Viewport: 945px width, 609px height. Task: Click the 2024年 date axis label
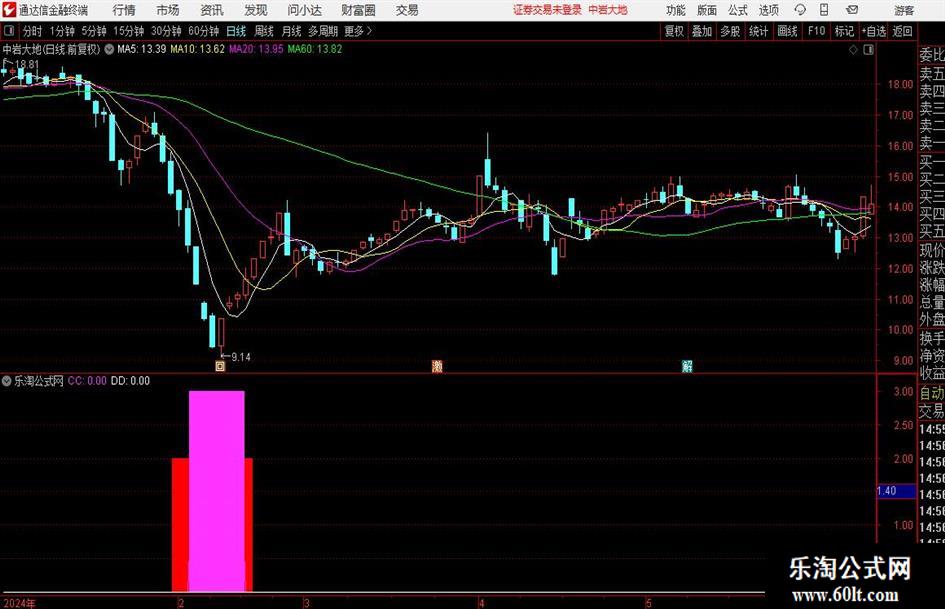(19, 603)
